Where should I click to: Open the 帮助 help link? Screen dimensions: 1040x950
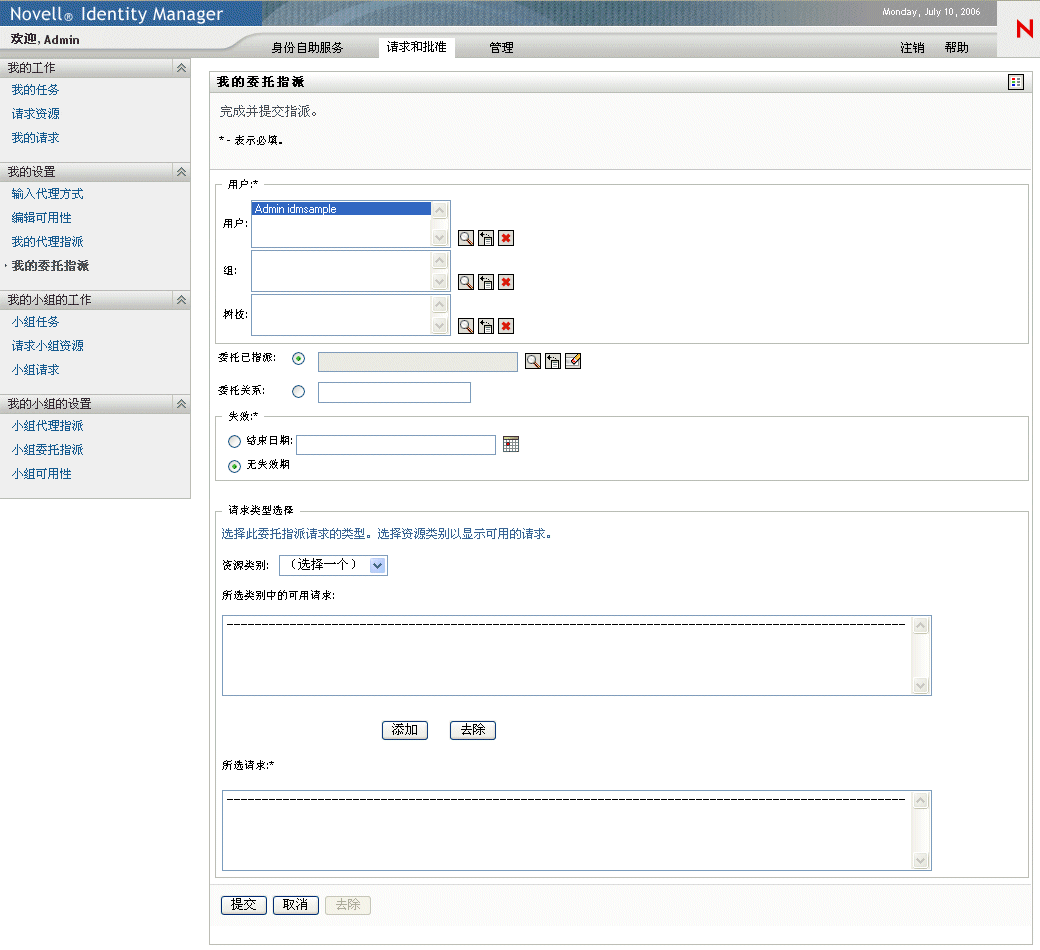[x=956, y=48]
